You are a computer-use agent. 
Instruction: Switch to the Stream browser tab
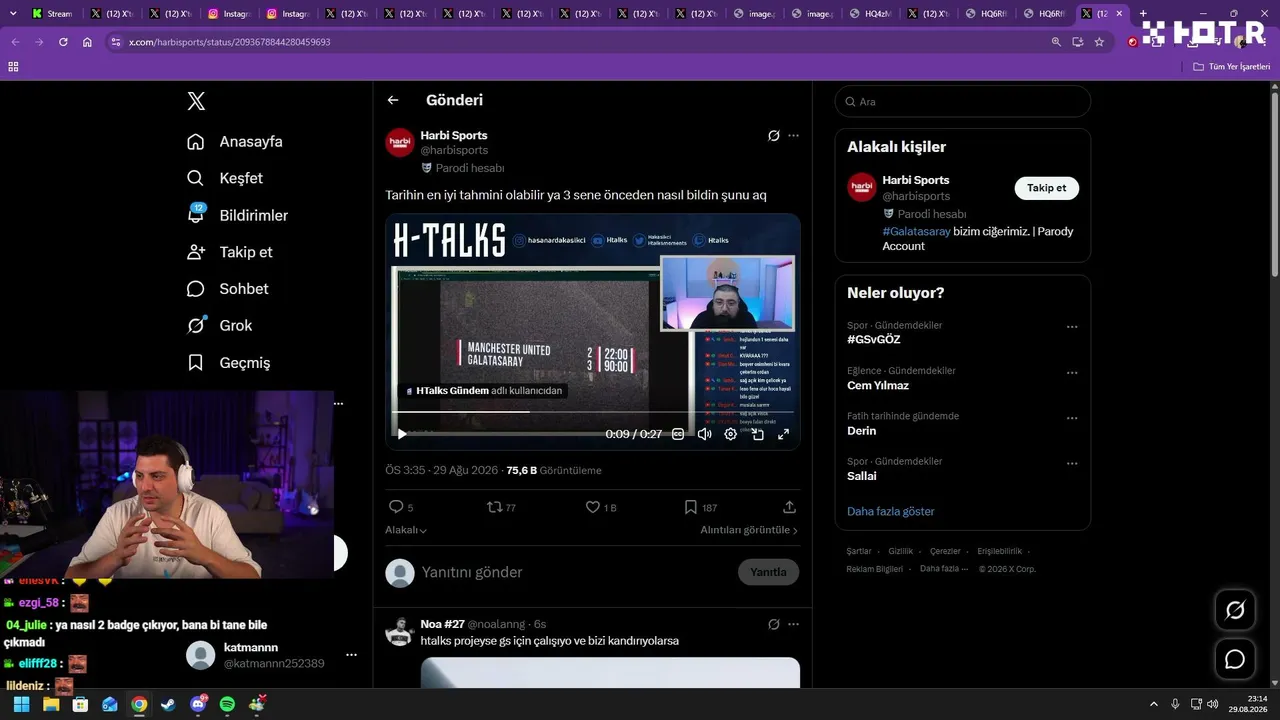click(x=52, y=14)
